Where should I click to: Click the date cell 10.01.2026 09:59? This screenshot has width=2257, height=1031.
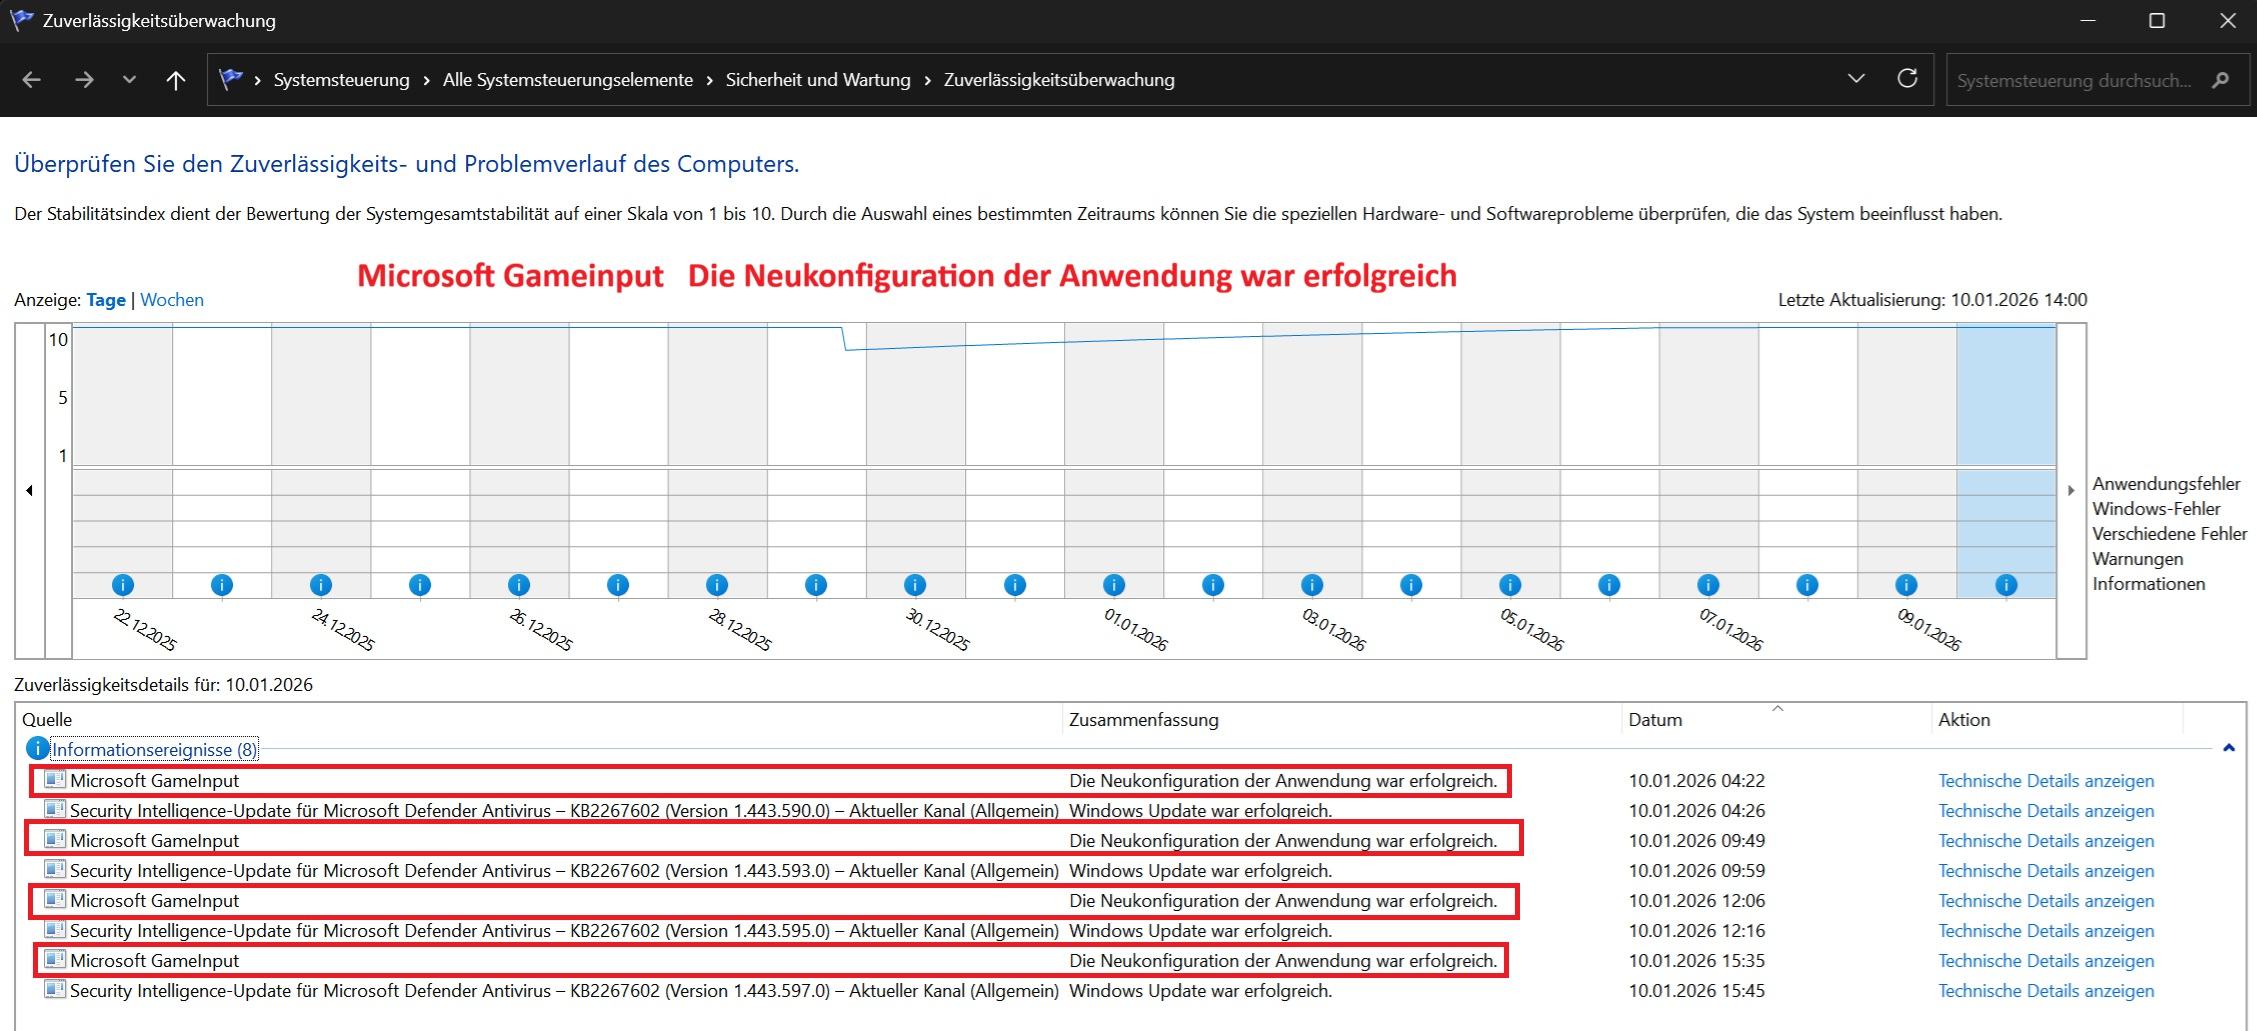1697,871
